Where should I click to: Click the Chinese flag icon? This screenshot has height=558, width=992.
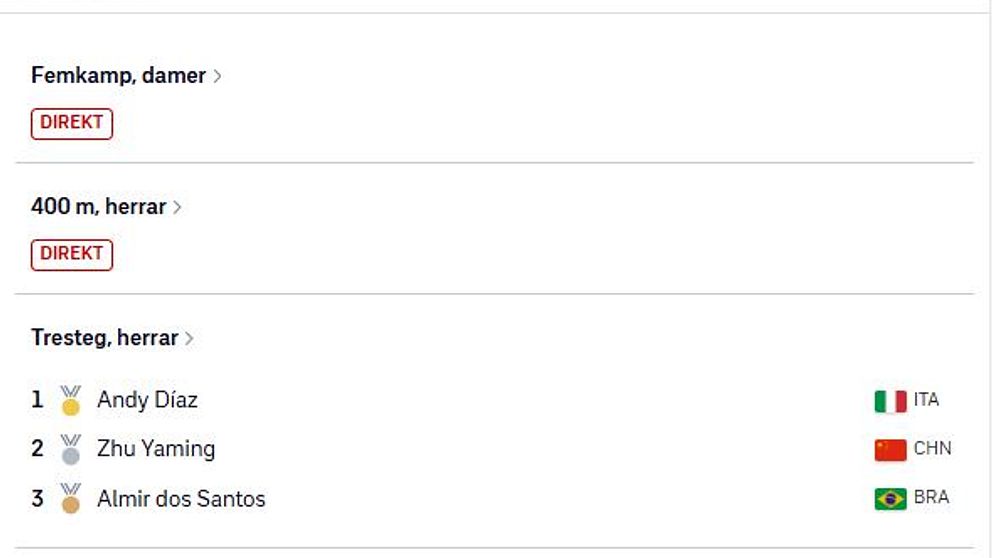click(891, 450)
